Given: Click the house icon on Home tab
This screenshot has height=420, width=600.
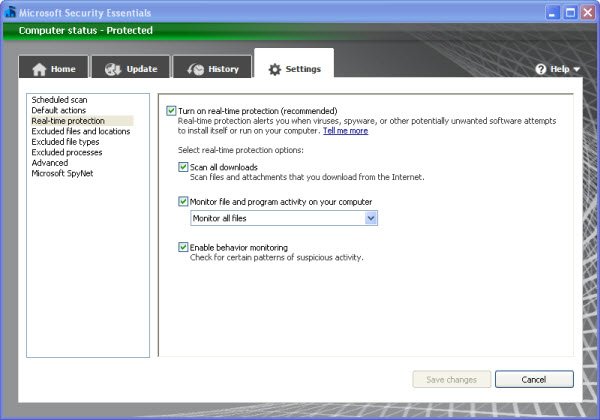Looking at the screenshot, I should (x=39, y=69).
